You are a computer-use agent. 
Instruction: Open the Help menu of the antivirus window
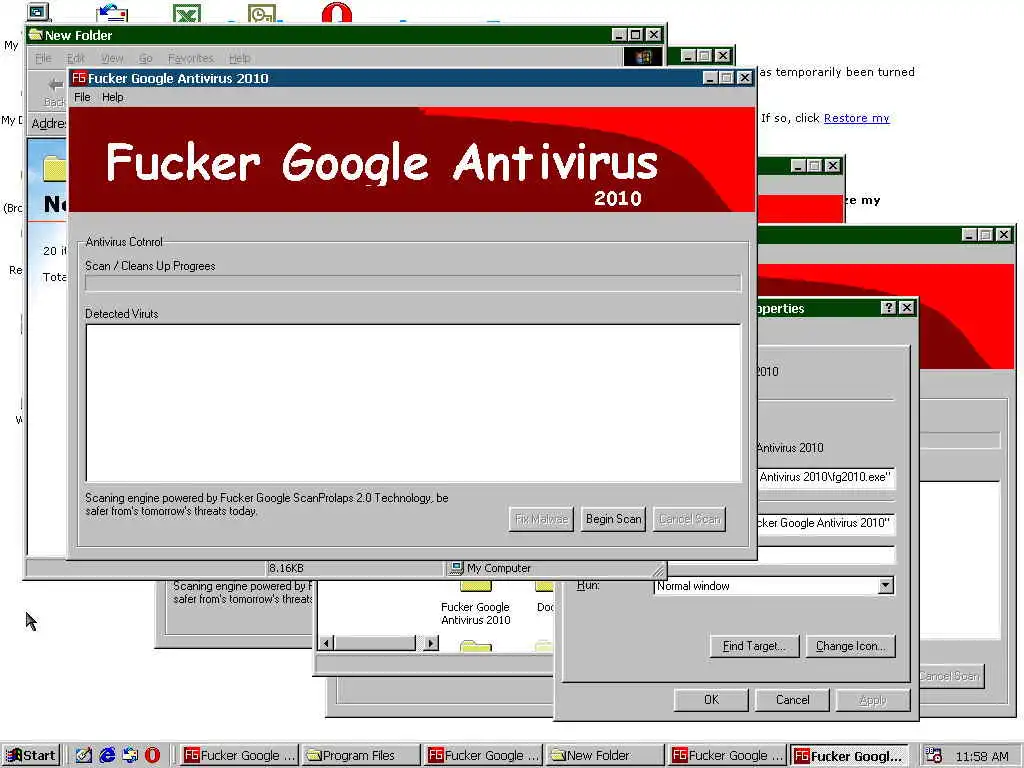(112, 97)
